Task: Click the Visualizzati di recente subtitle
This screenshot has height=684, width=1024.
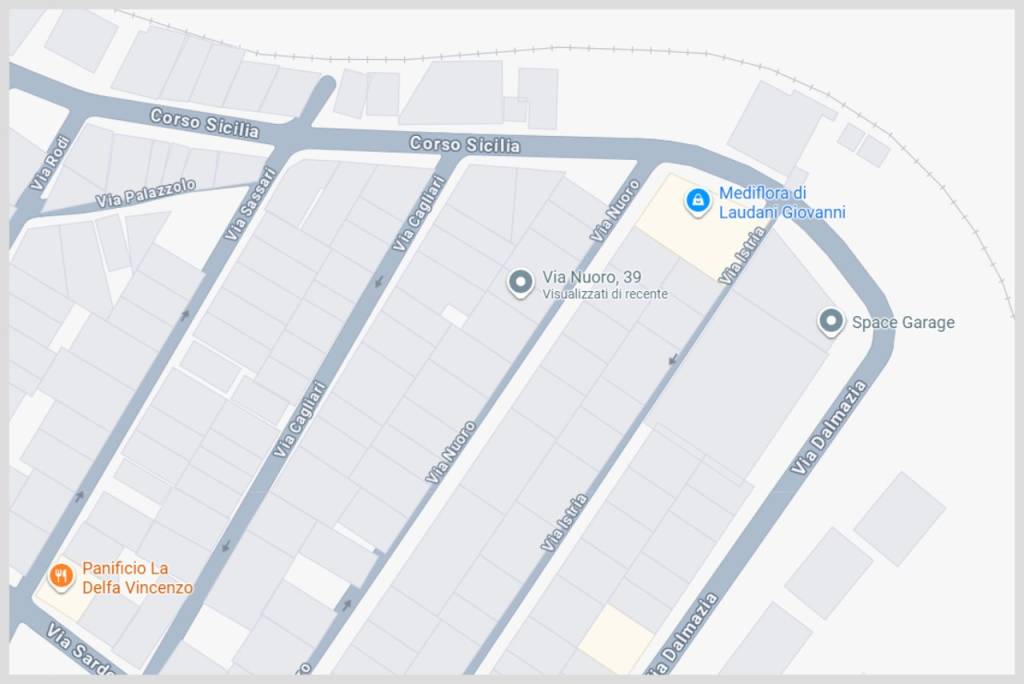Action: [605, 295]
